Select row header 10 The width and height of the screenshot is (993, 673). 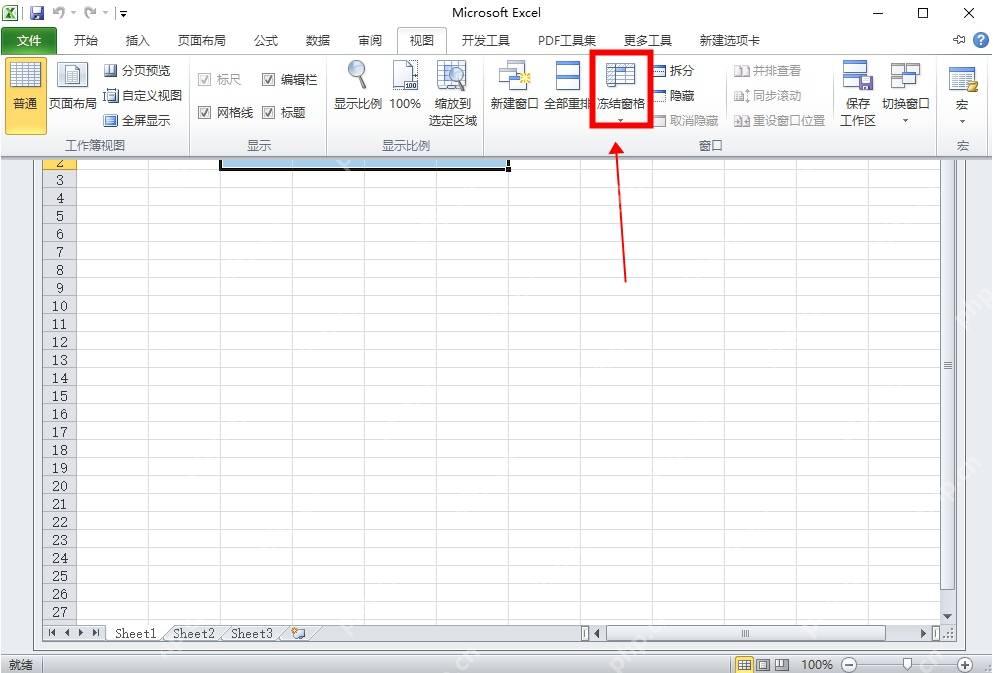coord(60,306)
